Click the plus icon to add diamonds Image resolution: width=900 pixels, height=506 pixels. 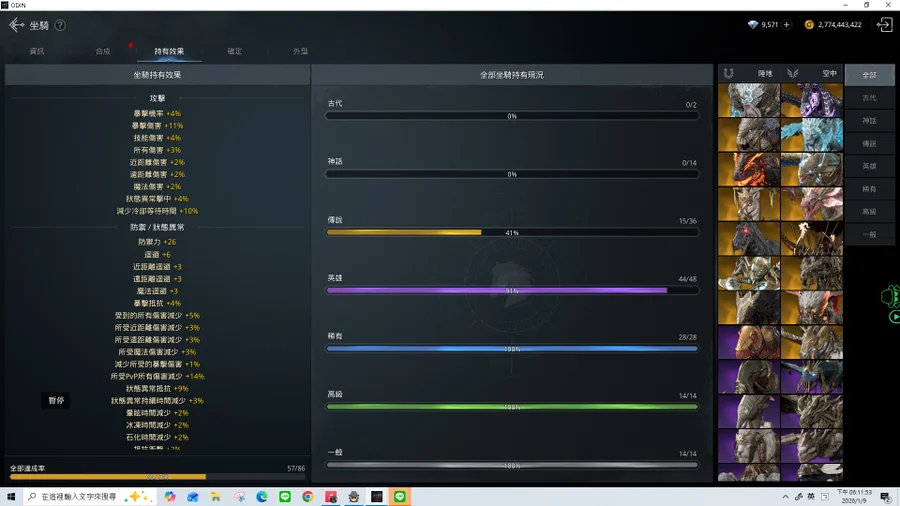pos(786,25)
